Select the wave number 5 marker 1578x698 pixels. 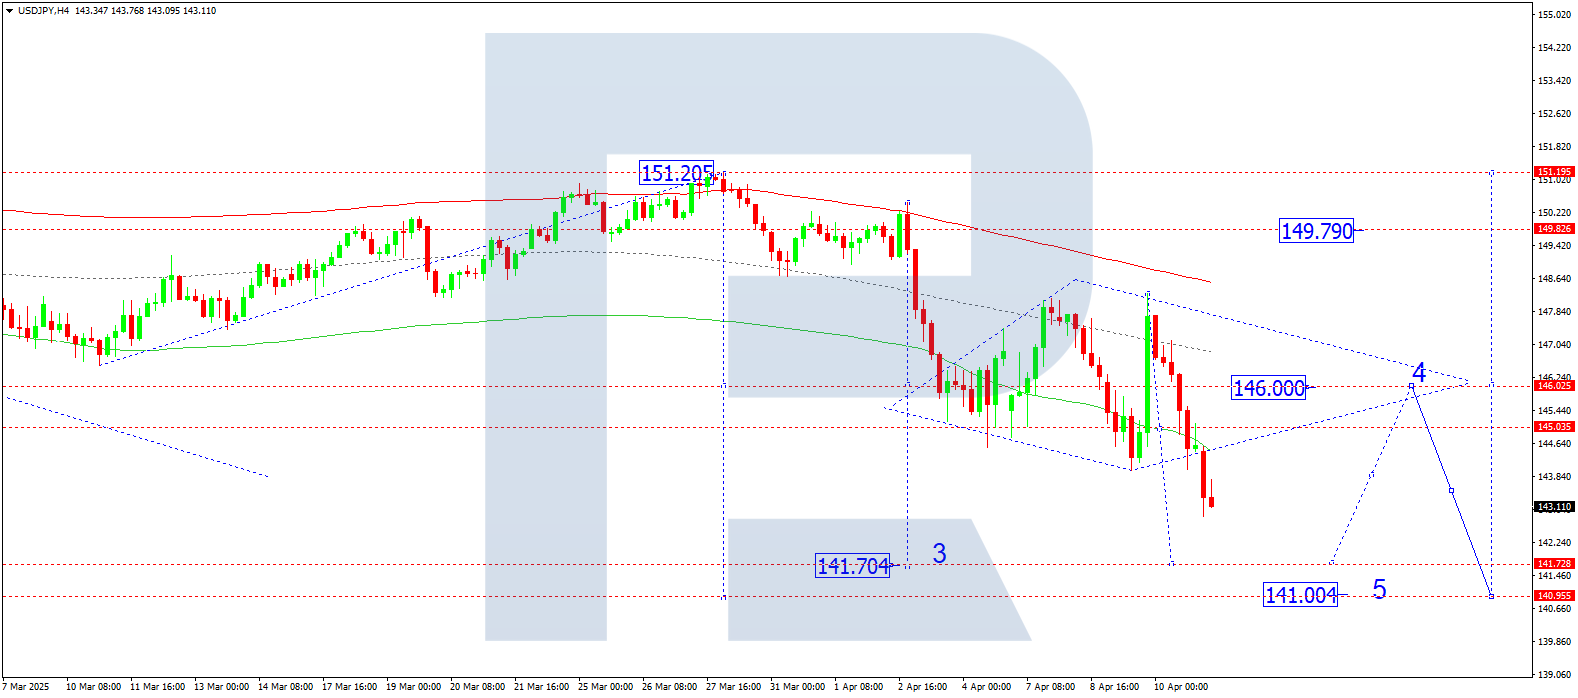tap(1379, 589)
